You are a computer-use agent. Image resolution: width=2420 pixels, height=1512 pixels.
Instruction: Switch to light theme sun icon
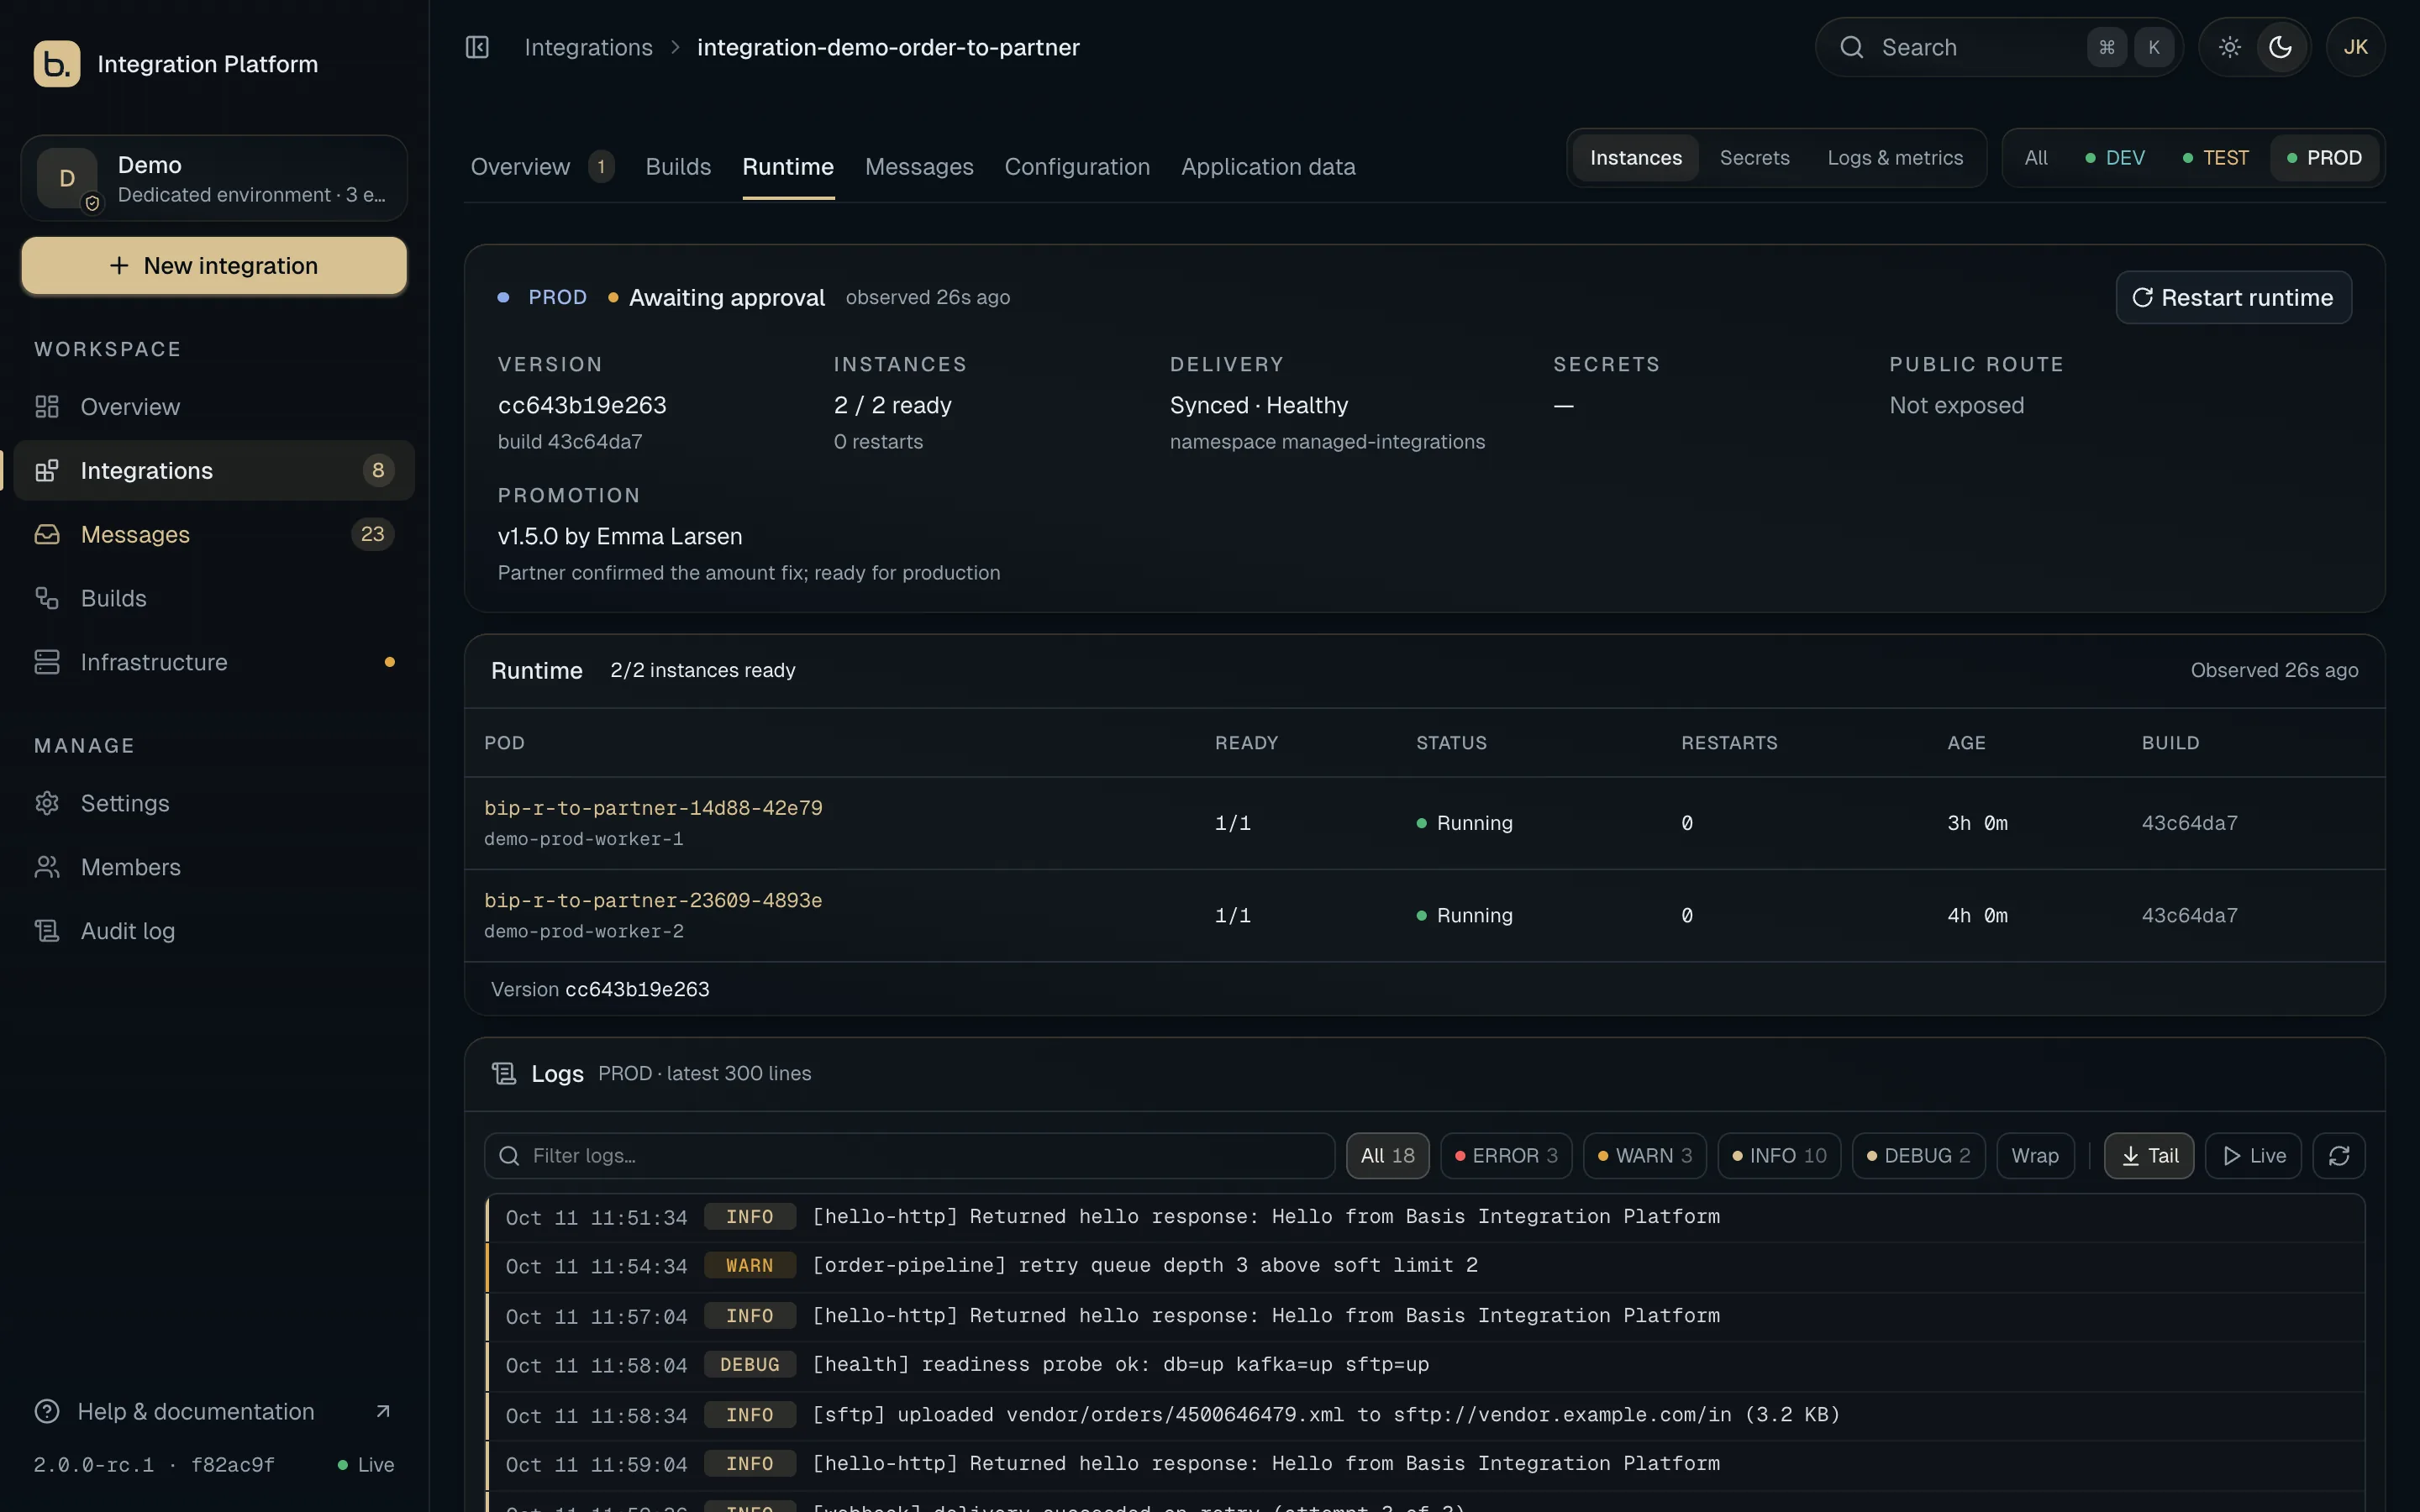2229,47
